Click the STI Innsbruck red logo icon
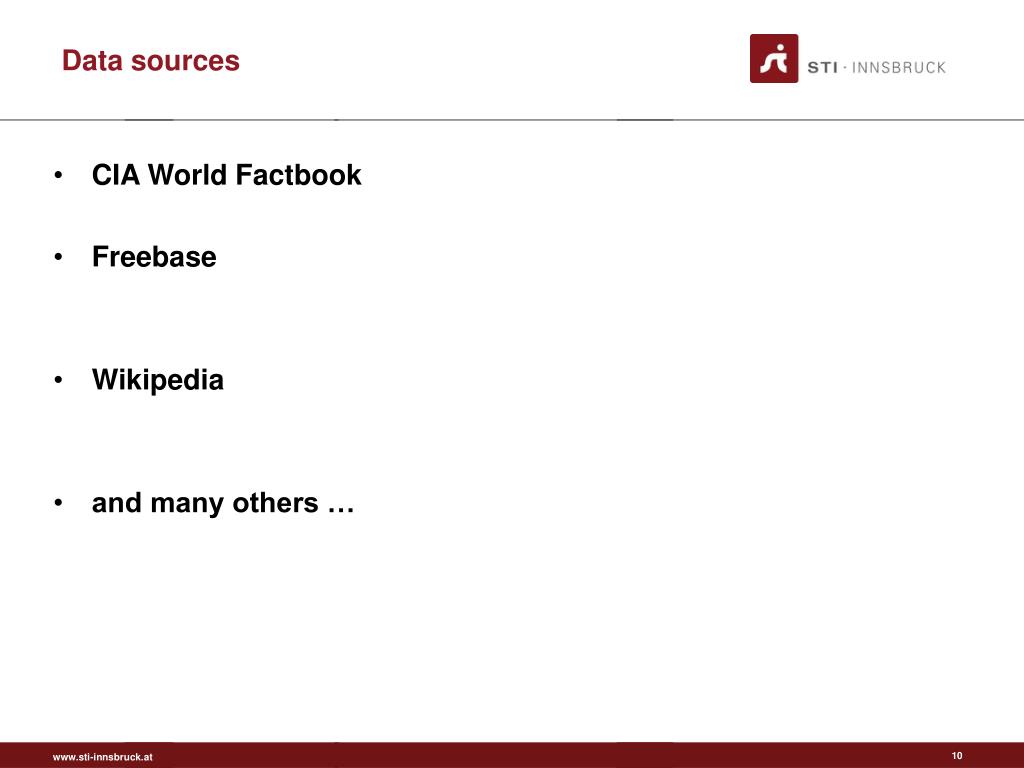 click(774, 59)
